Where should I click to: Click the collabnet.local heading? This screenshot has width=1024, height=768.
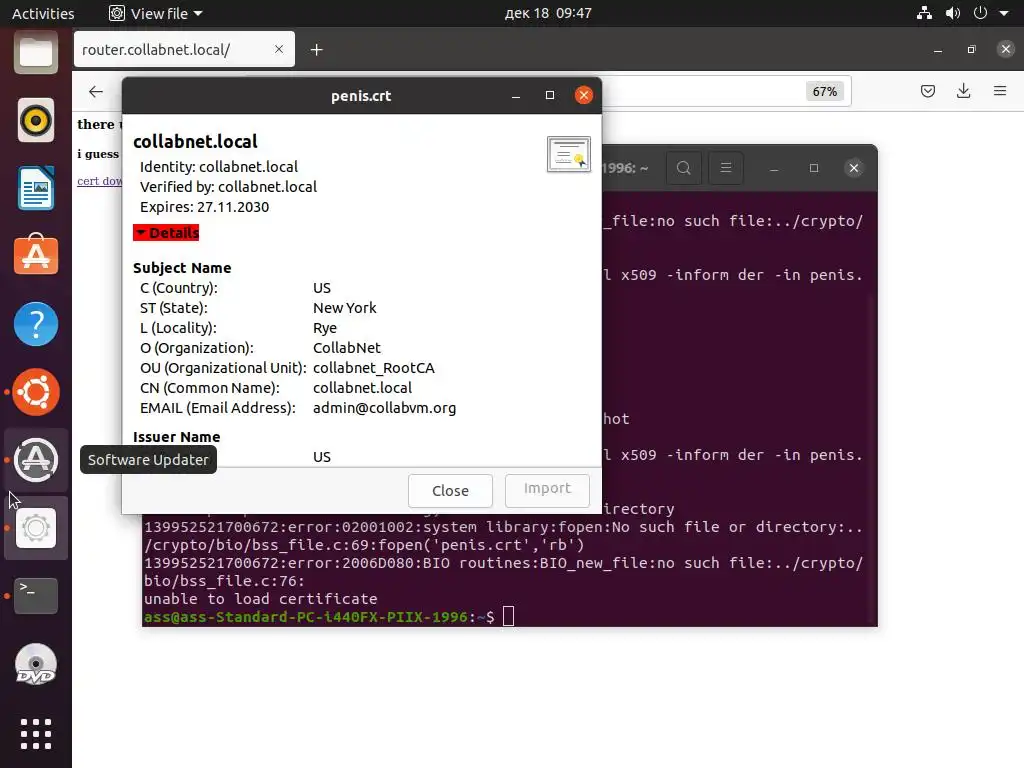pos(195,141)
